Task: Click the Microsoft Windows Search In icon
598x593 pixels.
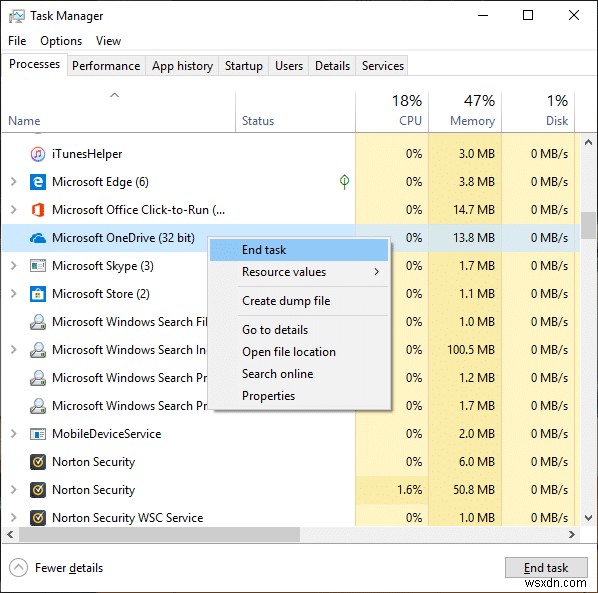Action: (x=38, y=350)
